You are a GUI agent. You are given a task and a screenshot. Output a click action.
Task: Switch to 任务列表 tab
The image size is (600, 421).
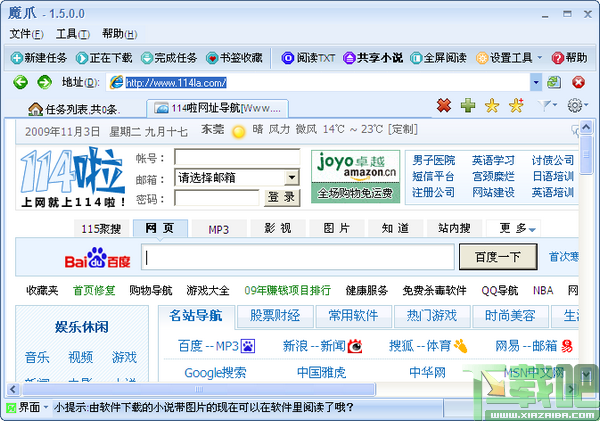(74, 109)
